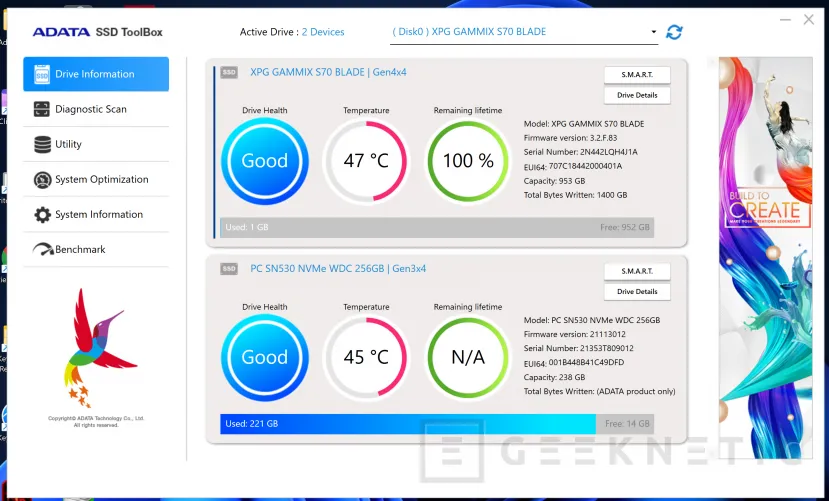Click the Serial Number: 2N442LQH4J1A text
Image resolution: width=829 pixels, height=501 pixels.
pos(581,152)
